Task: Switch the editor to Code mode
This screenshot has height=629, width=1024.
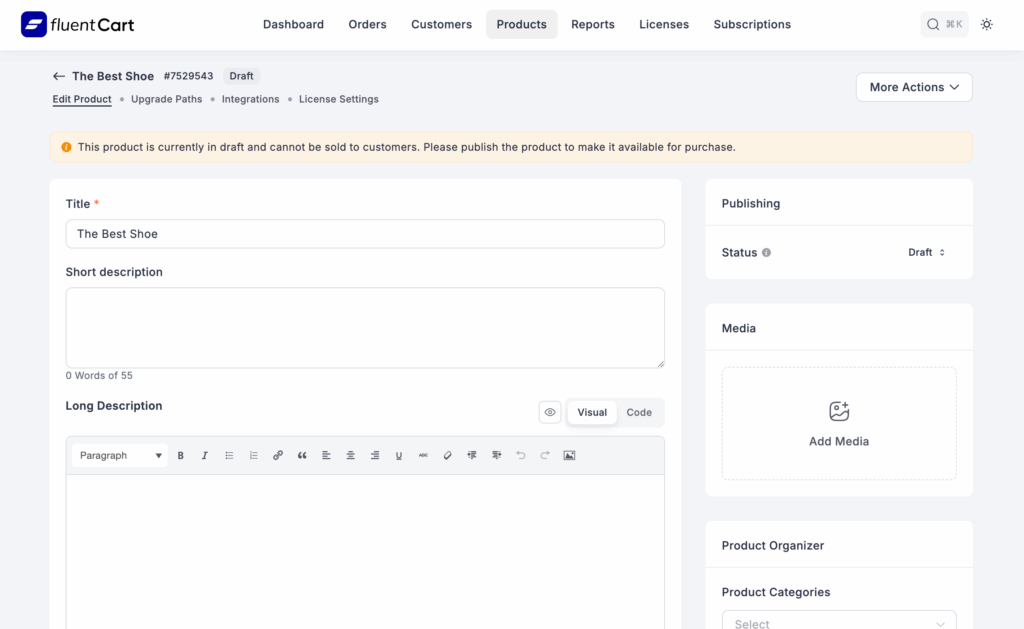Action: (639, 412)
